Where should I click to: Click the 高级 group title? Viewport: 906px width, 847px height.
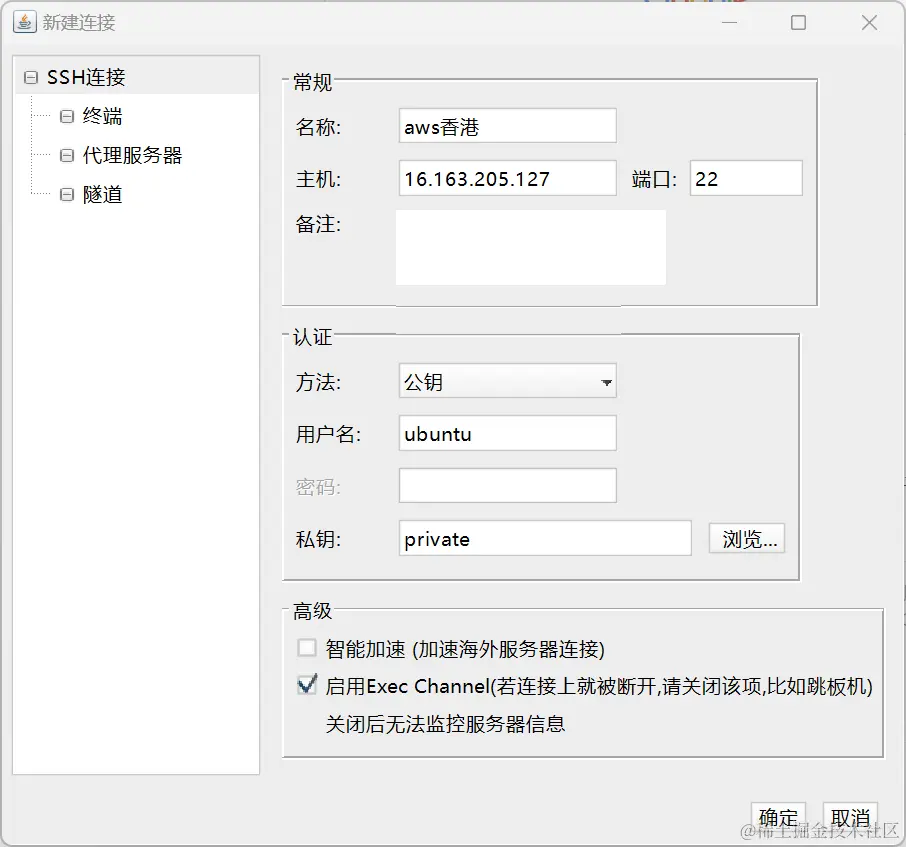point(312,611)
